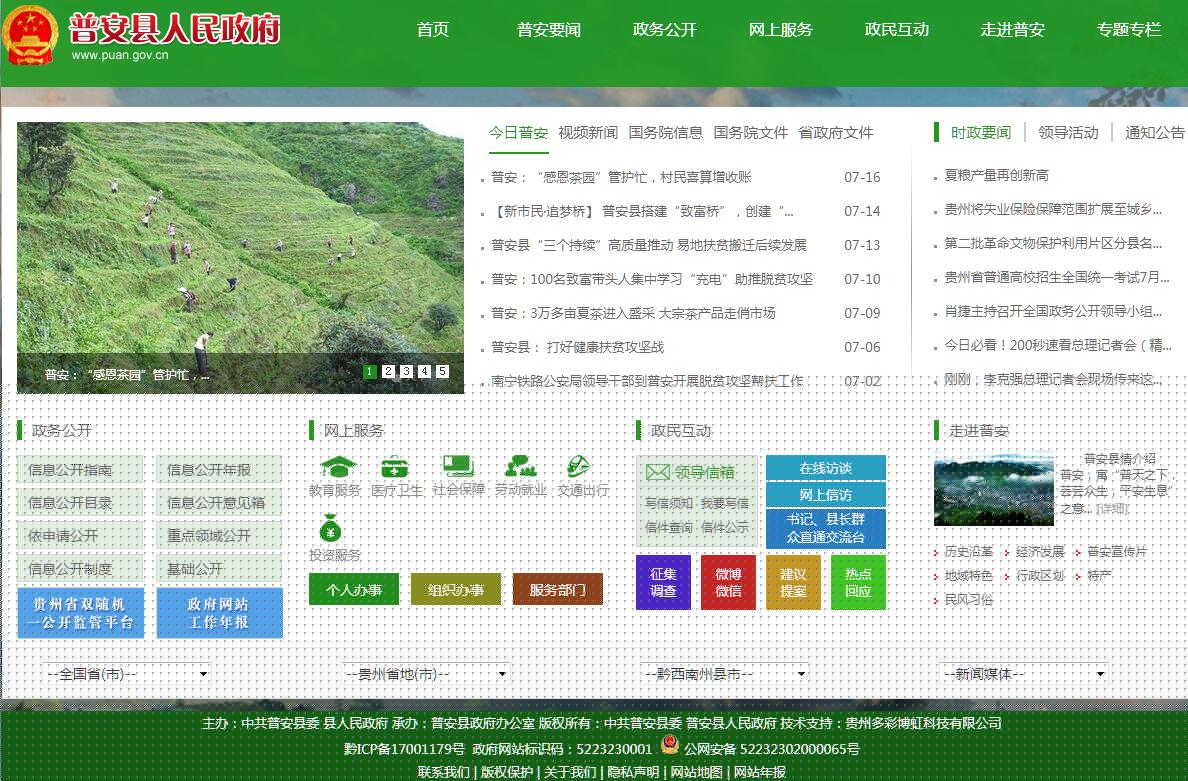
Task: Switch carousel to slide 3
Action: (406, 372)
